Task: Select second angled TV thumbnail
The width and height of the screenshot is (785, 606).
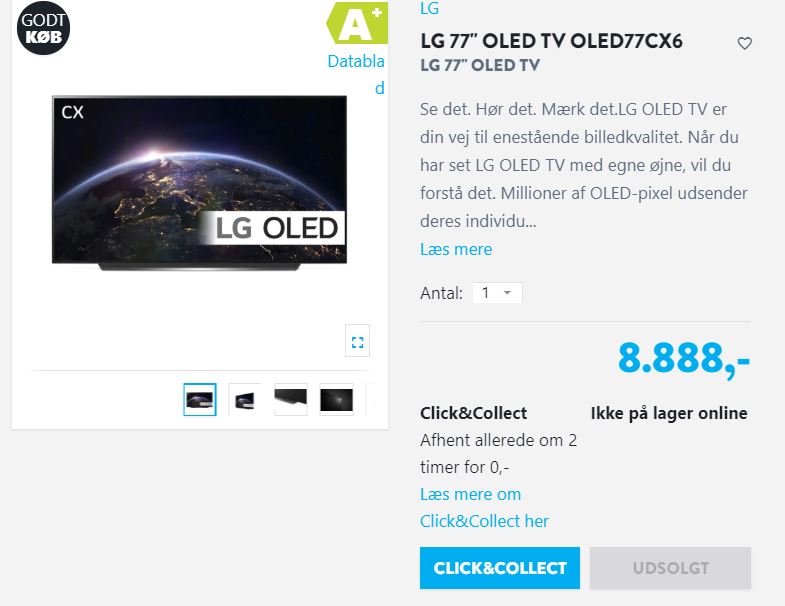Action: click(x=245, y=400)
